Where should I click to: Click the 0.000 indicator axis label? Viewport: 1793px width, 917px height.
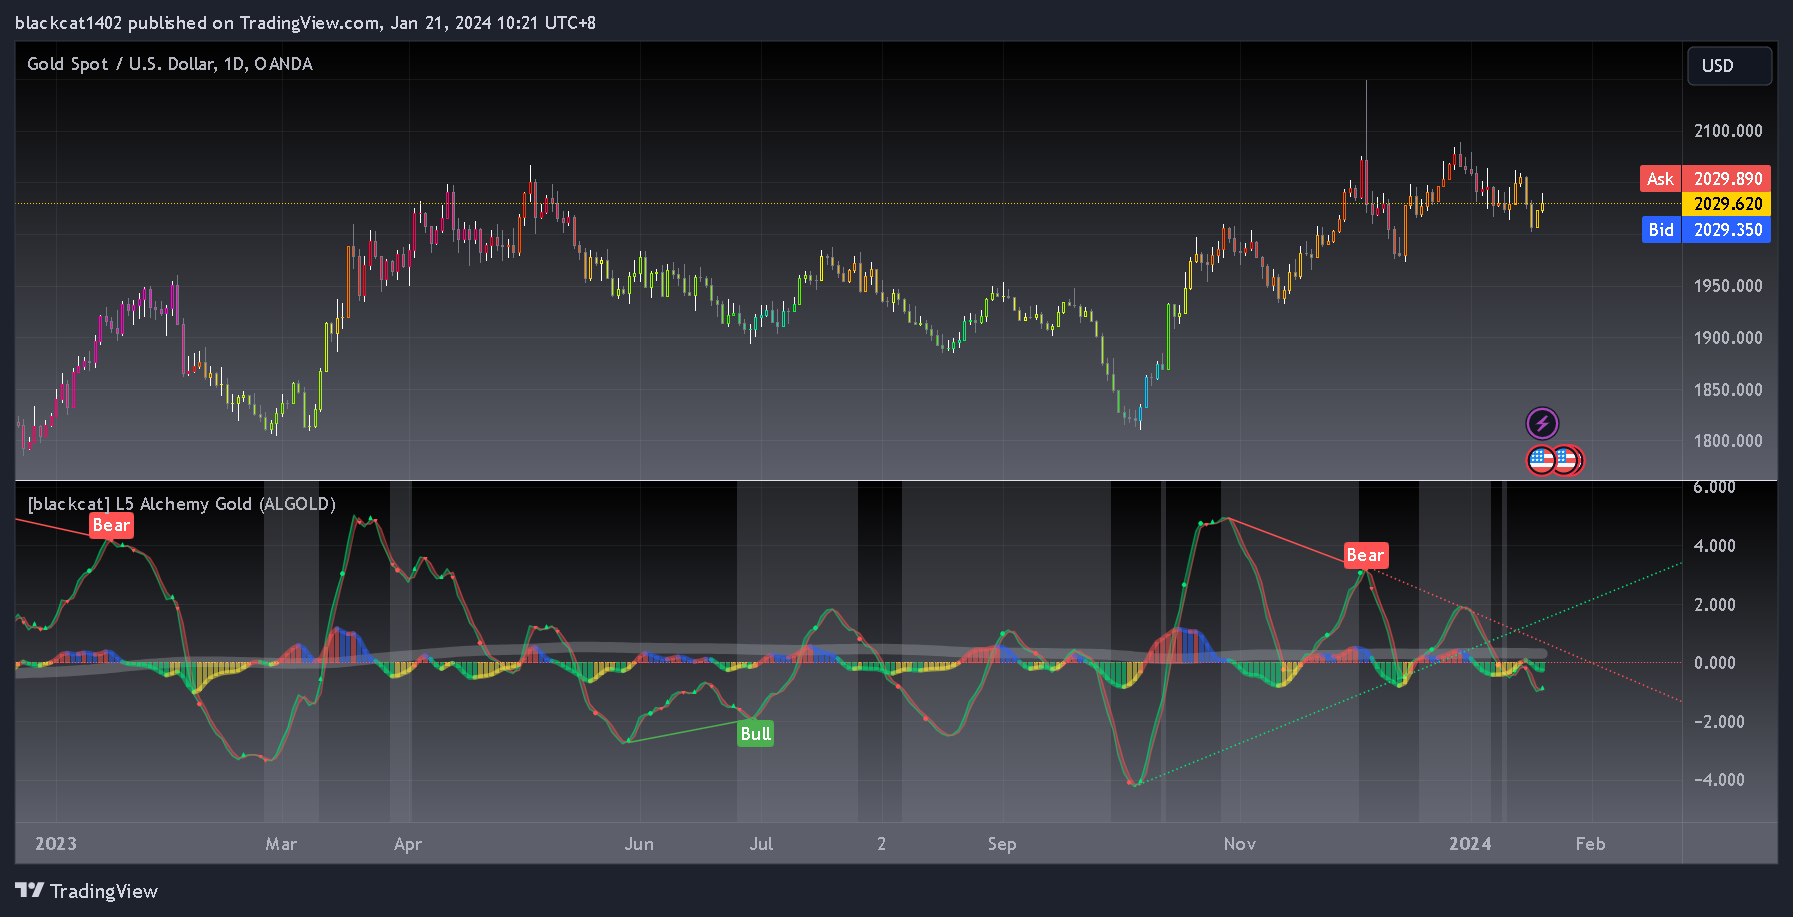click(1714, 663)
